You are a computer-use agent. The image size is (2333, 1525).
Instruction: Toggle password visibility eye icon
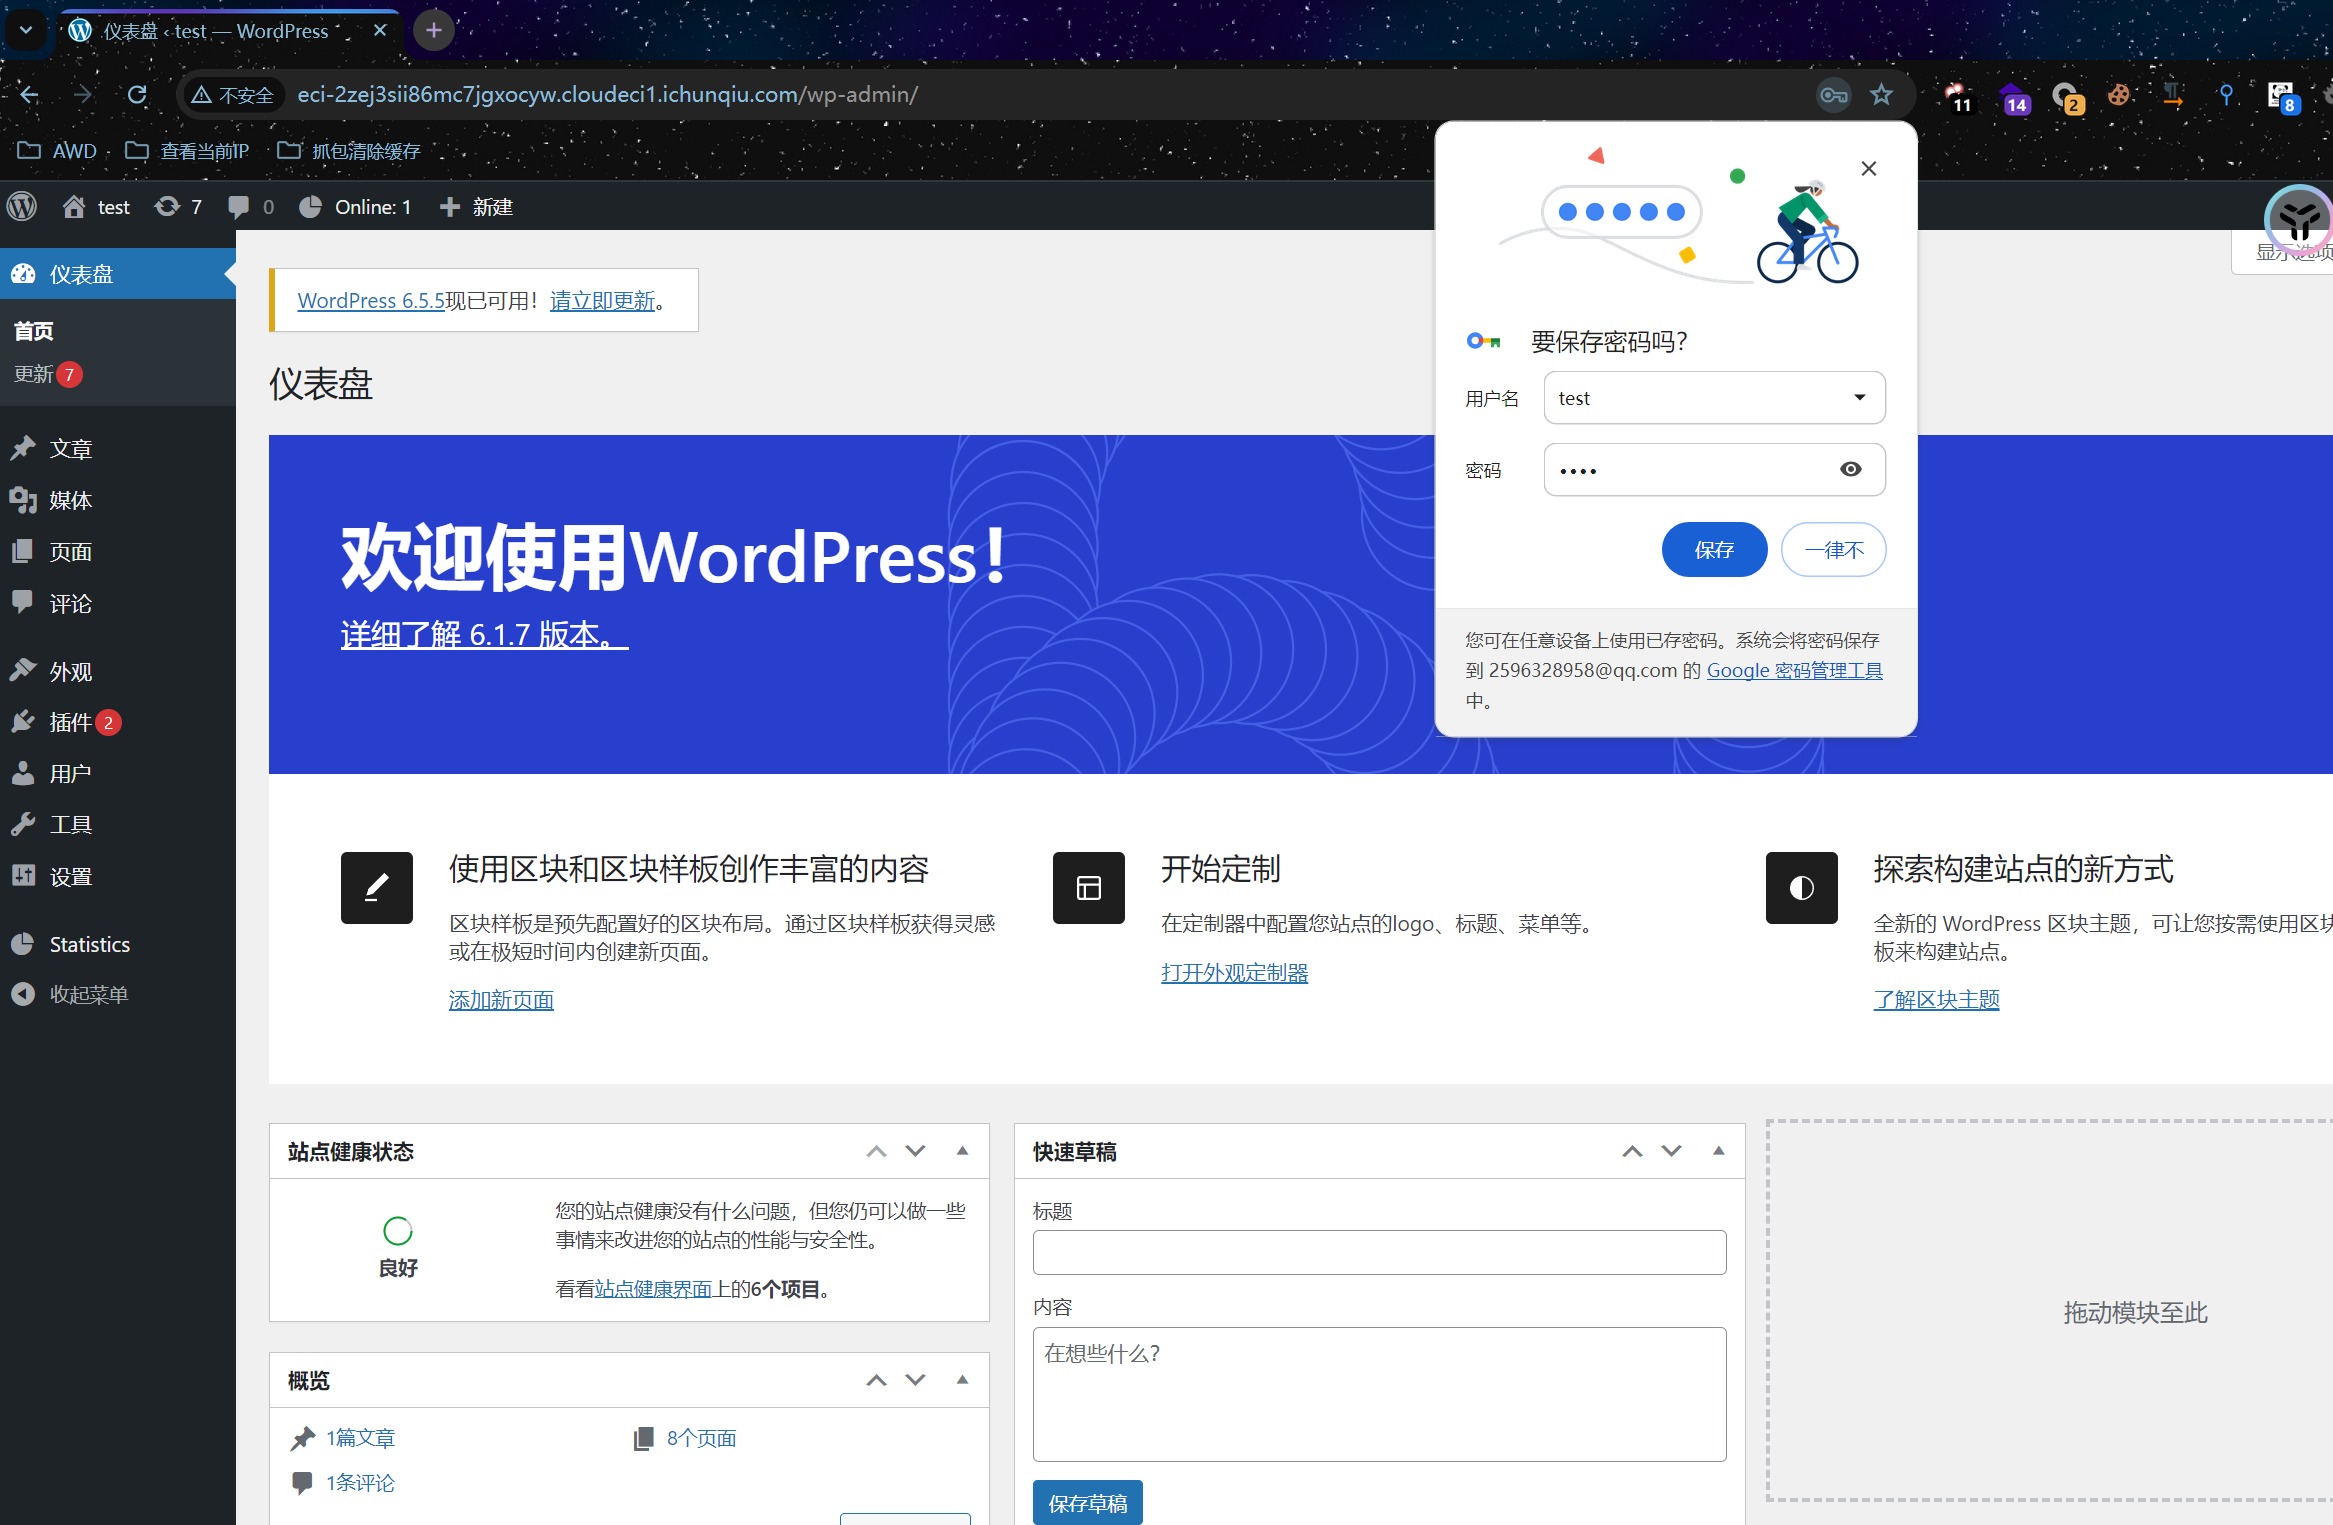coord(1851,470)
